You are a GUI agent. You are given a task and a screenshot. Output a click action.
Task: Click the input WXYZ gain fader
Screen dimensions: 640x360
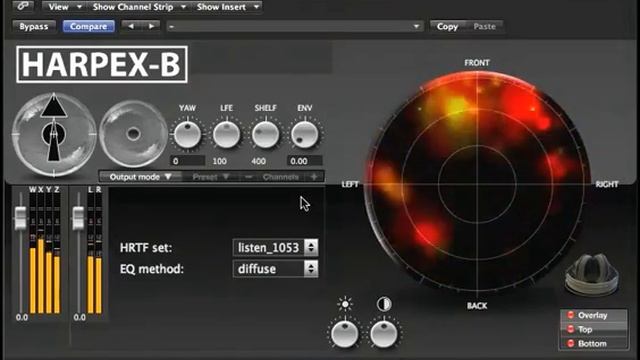[x=20, y=218]
